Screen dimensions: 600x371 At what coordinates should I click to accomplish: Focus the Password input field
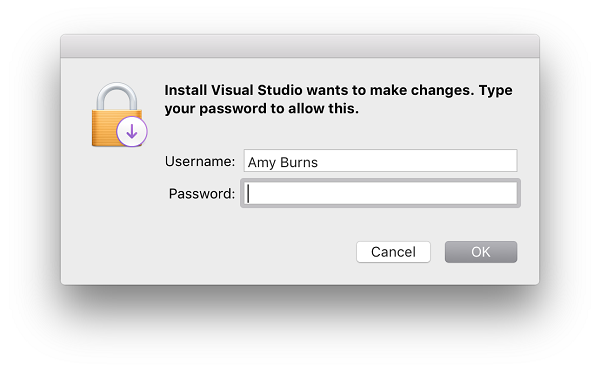(380, 193)
